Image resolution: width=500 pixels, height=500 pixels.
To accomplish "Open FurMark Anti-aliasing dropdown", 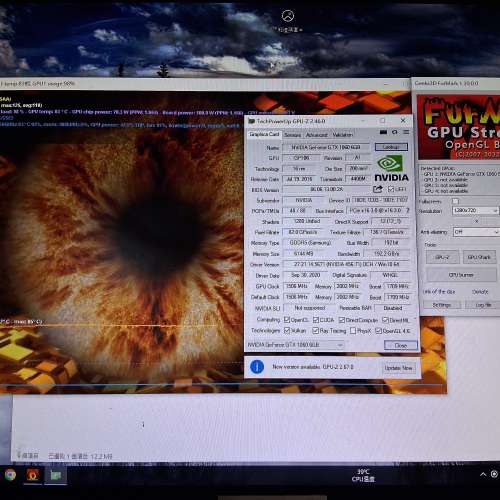I will (476, 232).
